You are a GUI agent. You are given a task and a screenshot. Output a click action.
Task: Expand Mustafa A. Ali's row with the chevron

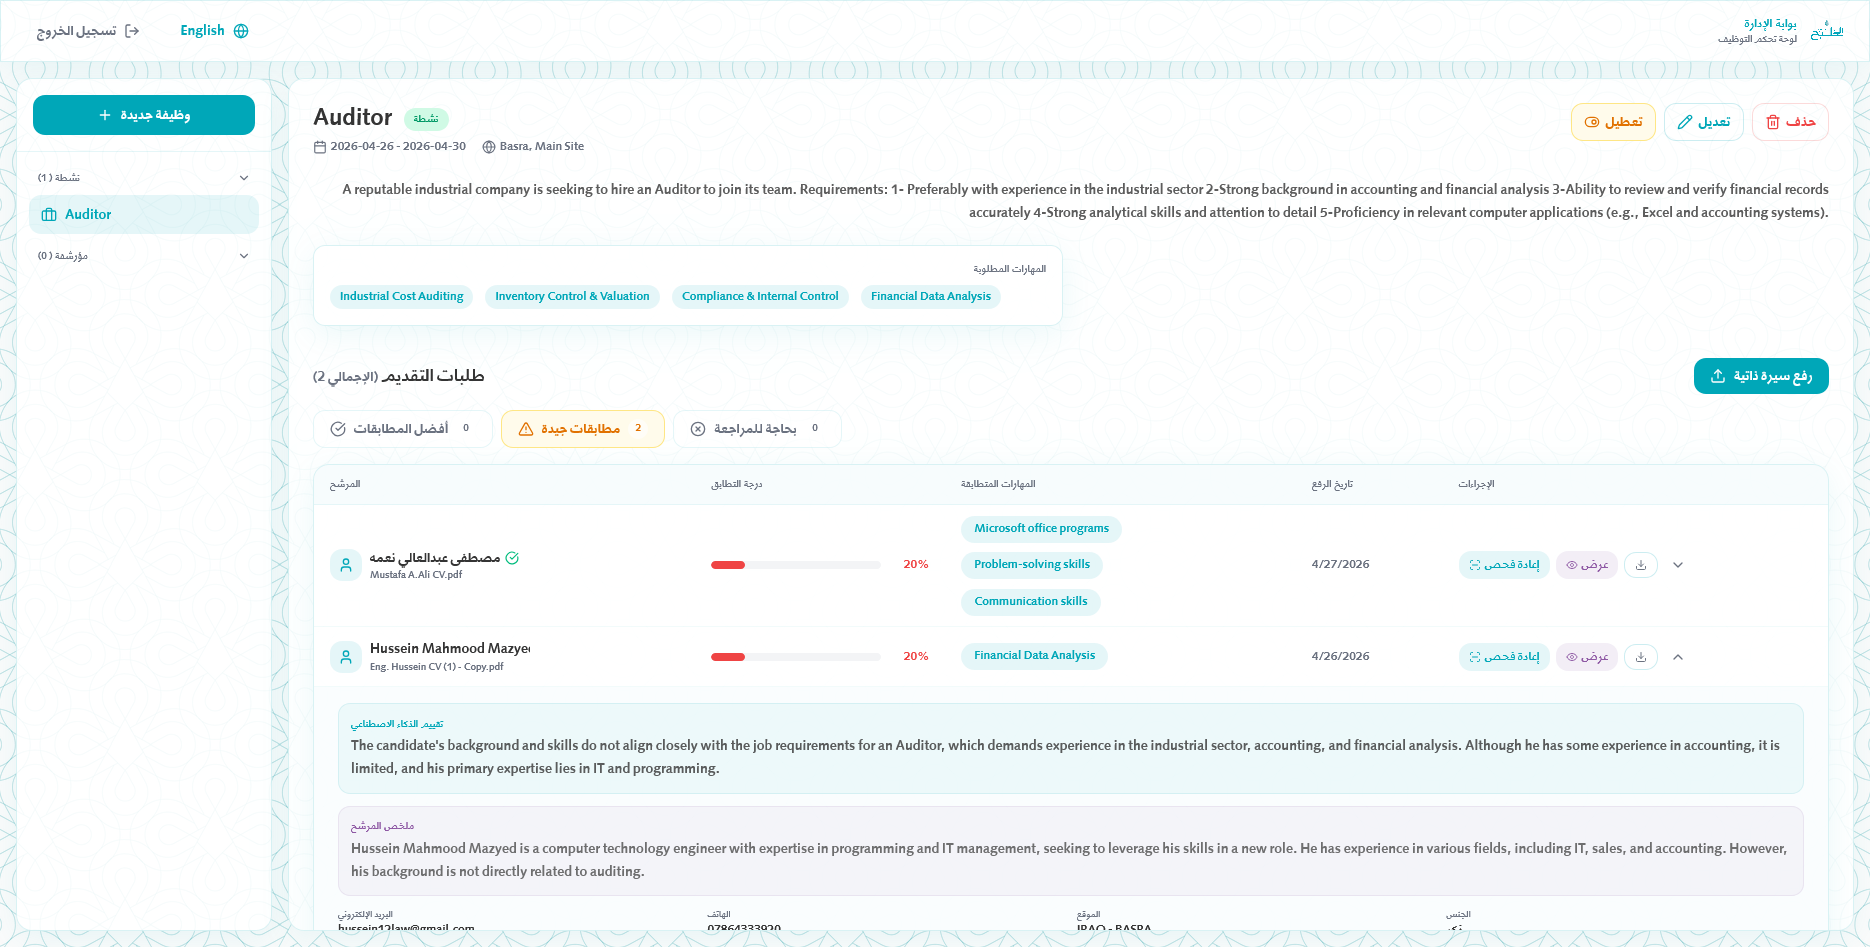point(1678,564)
